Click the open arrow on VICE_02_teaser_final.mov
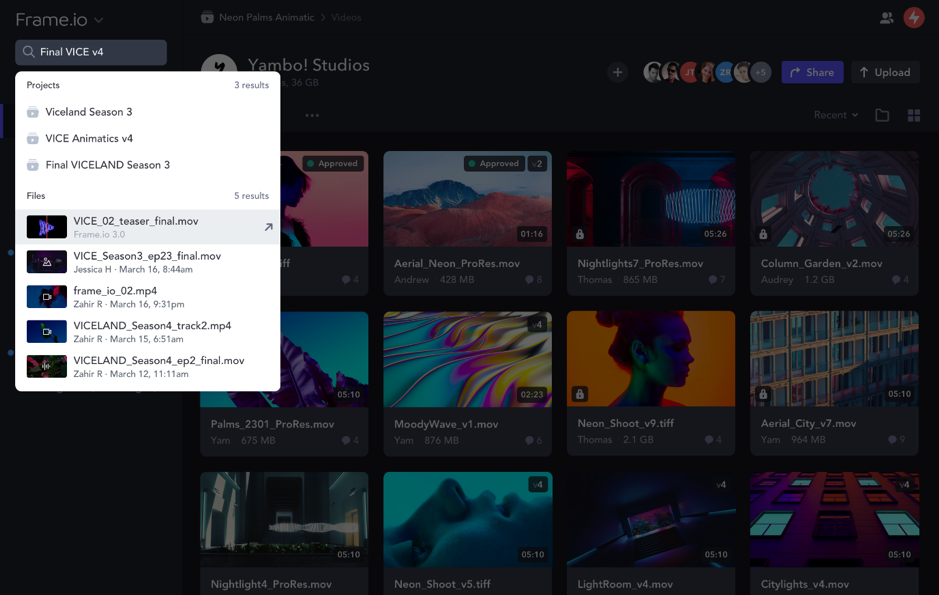This screenshot has width=939, height=595. [x=268, y=227]
